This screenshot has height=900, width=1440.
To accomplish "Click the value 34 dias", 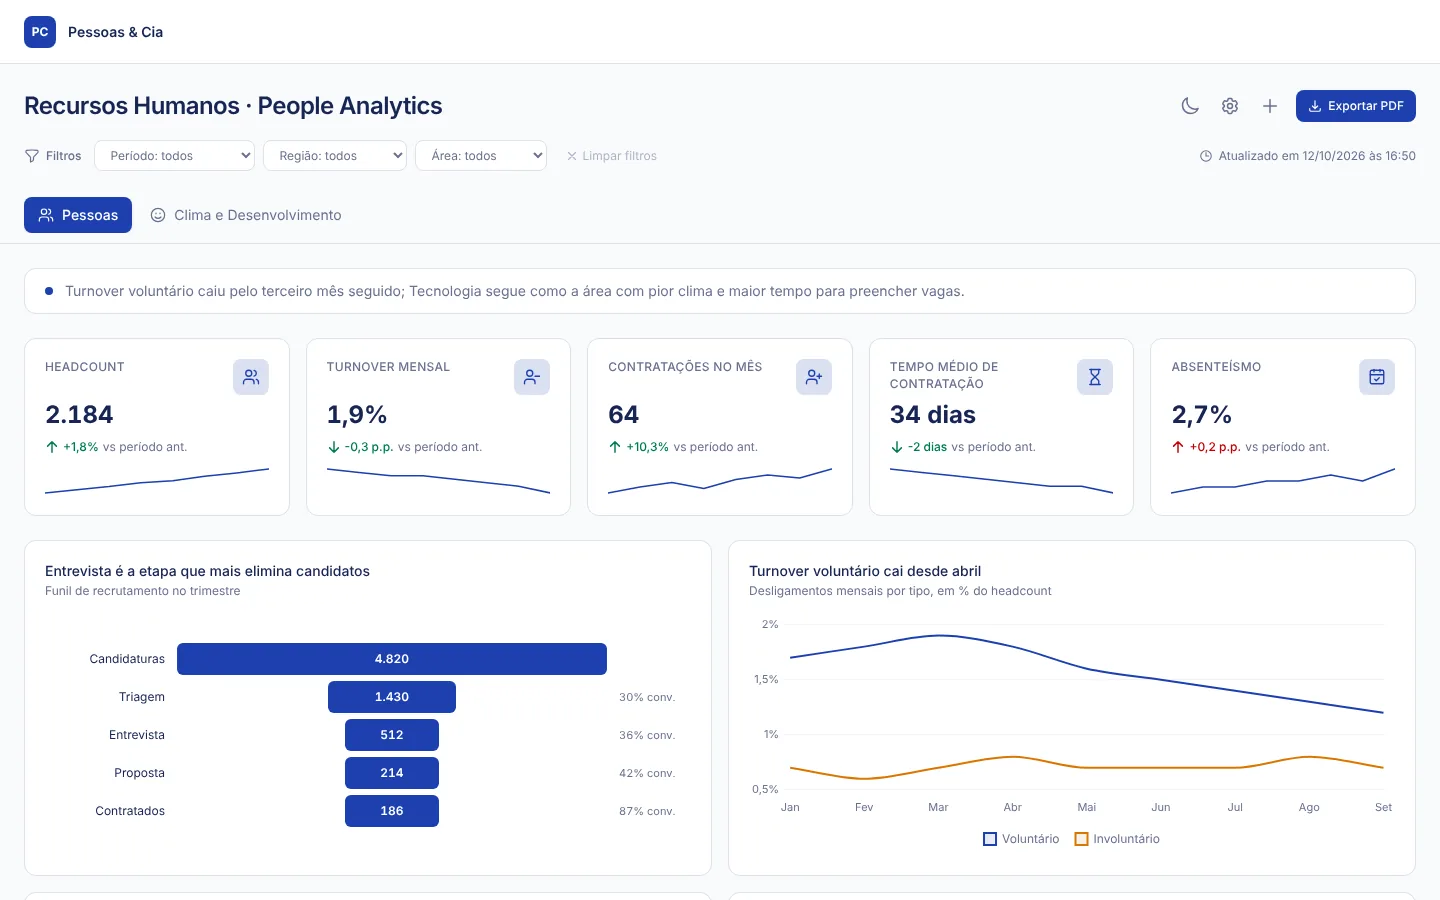I will click(933, 415).
